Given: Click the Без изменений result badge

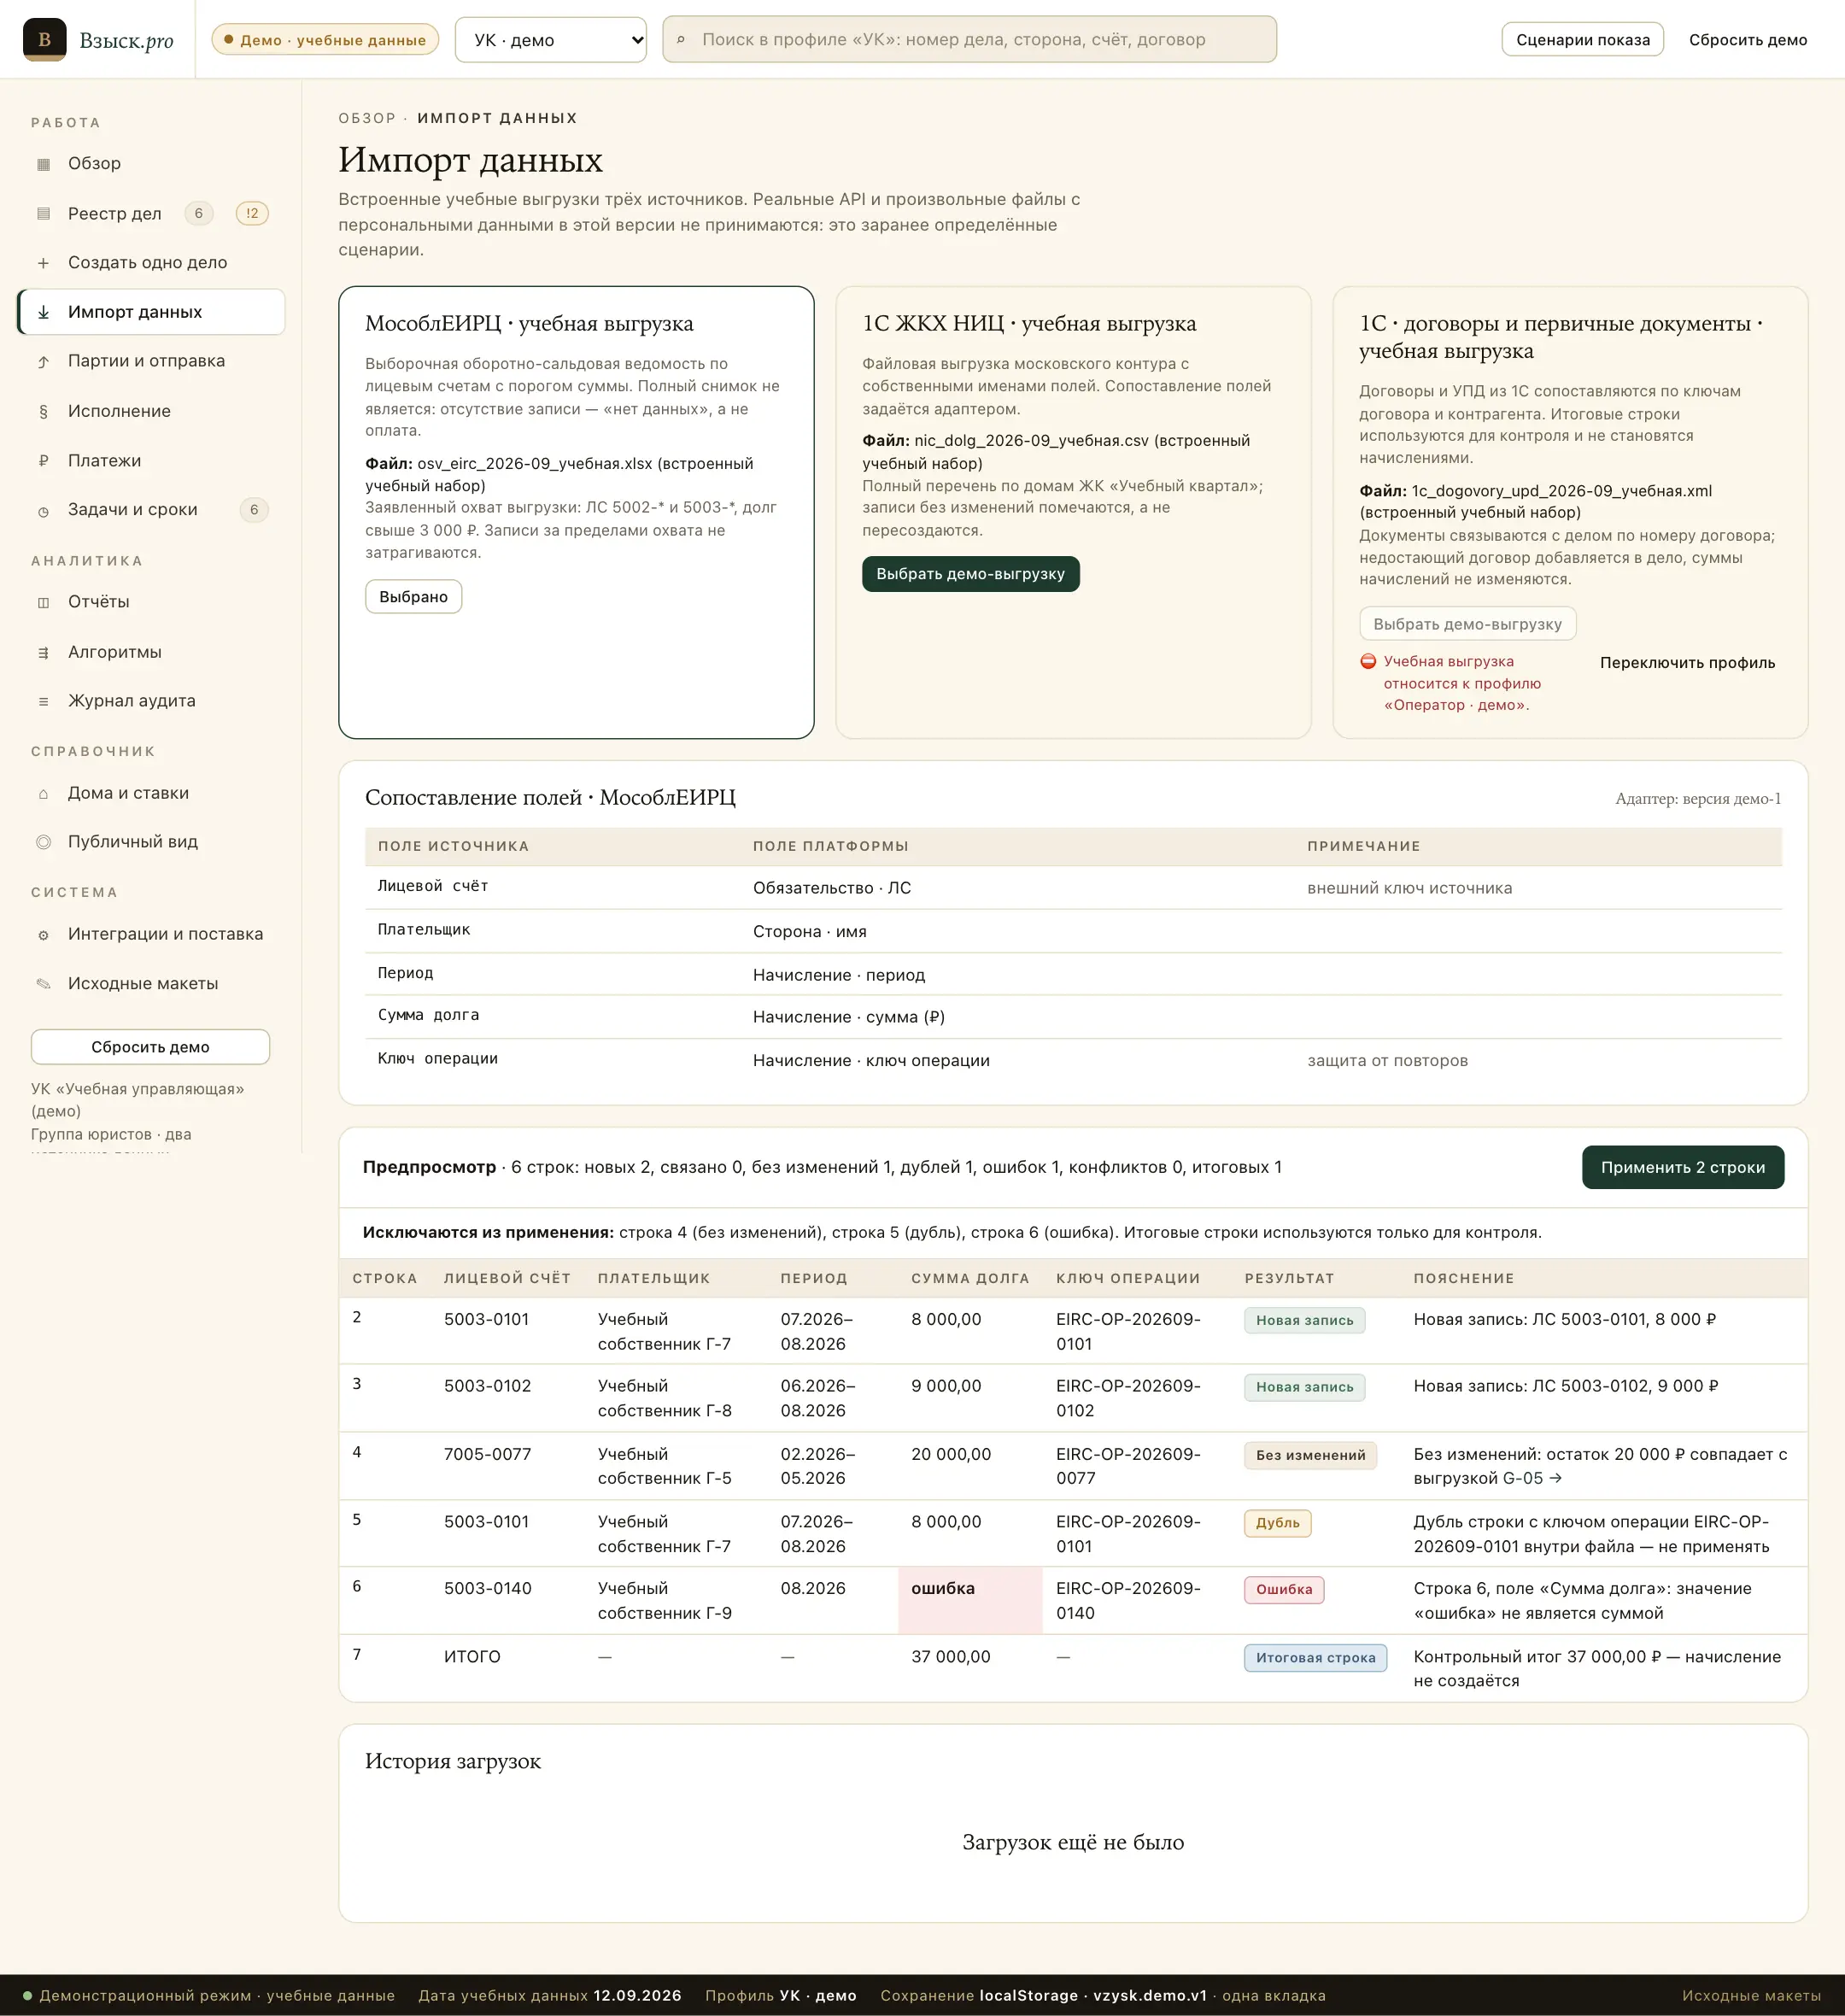Looking at the screenshot, I should 1310,1455.
